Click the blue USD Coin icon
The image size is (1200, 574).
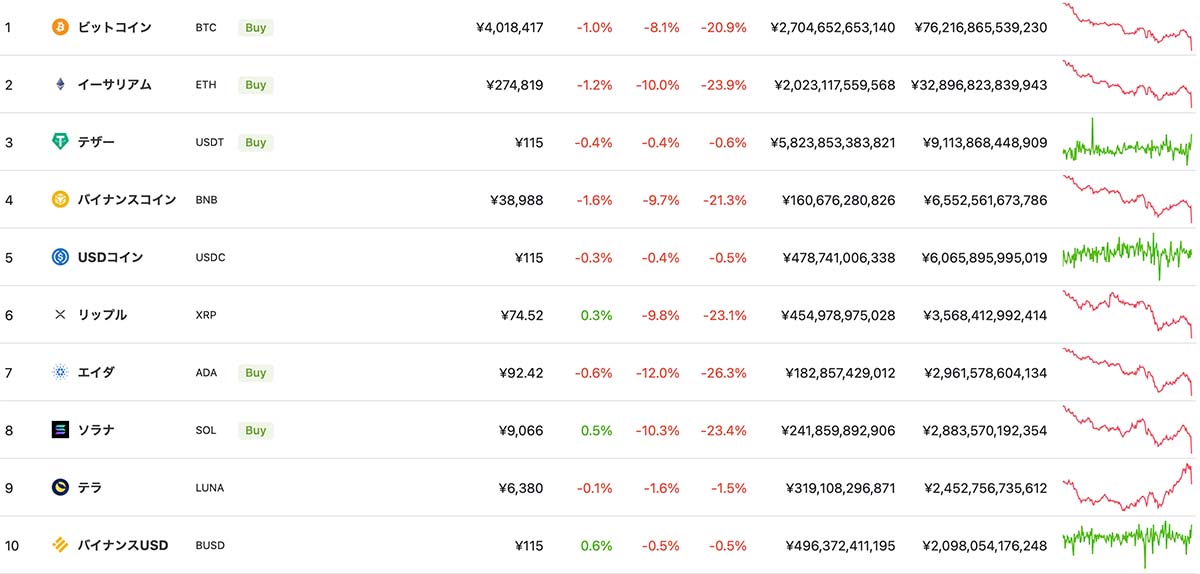coord(60,257)
